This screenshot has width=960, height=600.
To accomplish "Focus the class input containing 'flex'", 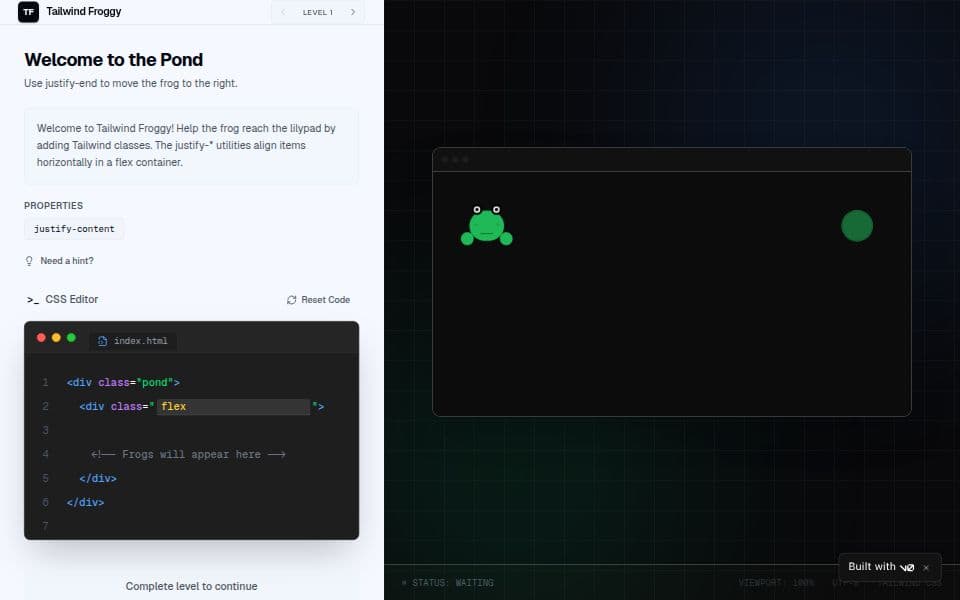I will click(233, 407).
